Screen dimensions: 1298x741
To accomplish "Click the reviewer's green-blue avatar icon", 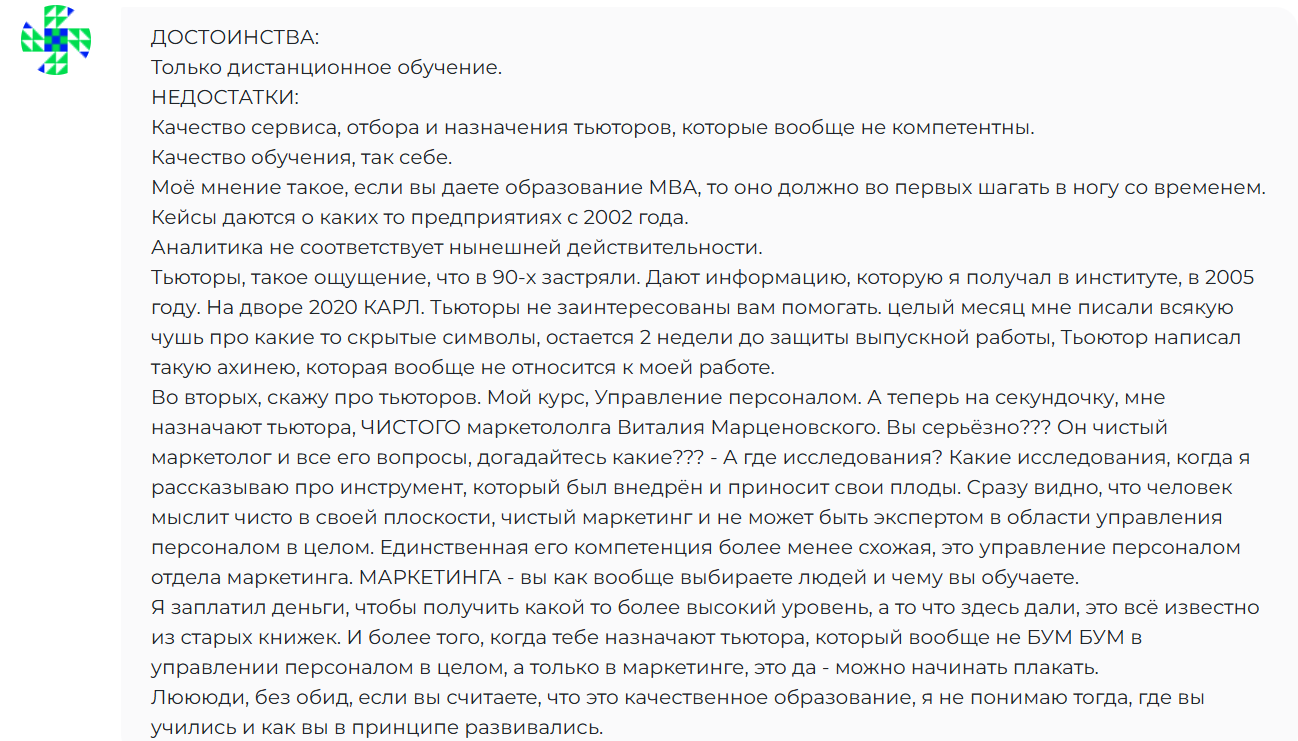I will pos(56,40).
